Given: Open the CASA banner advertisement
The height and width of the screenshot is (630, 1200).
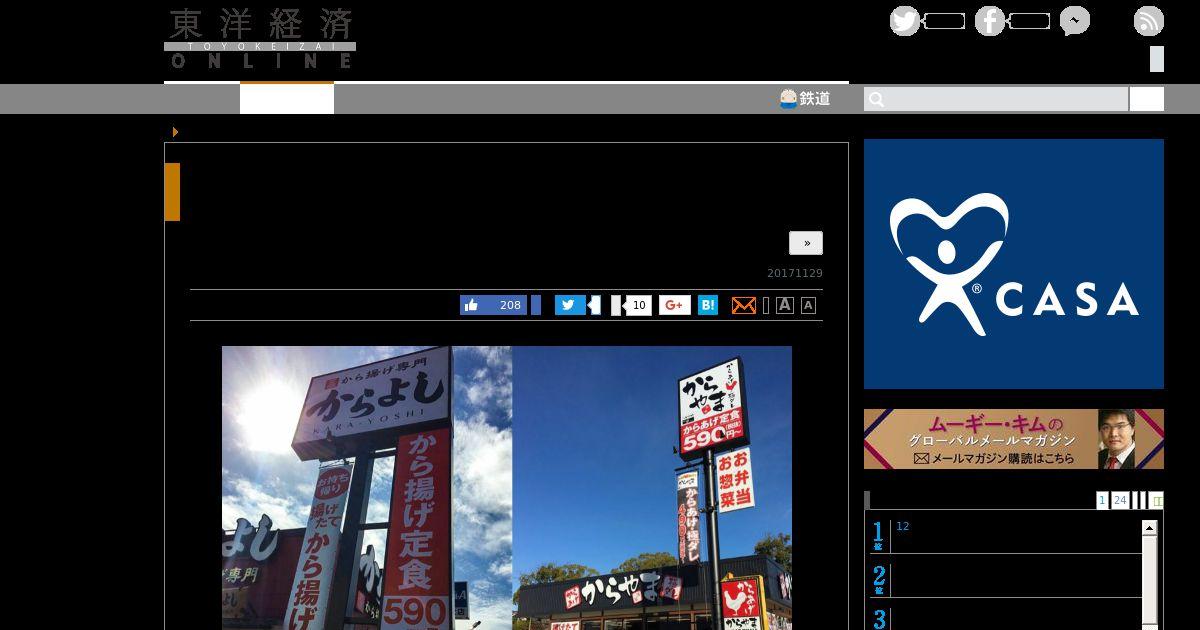Looking at the screenshot, I should (1014, 264).
